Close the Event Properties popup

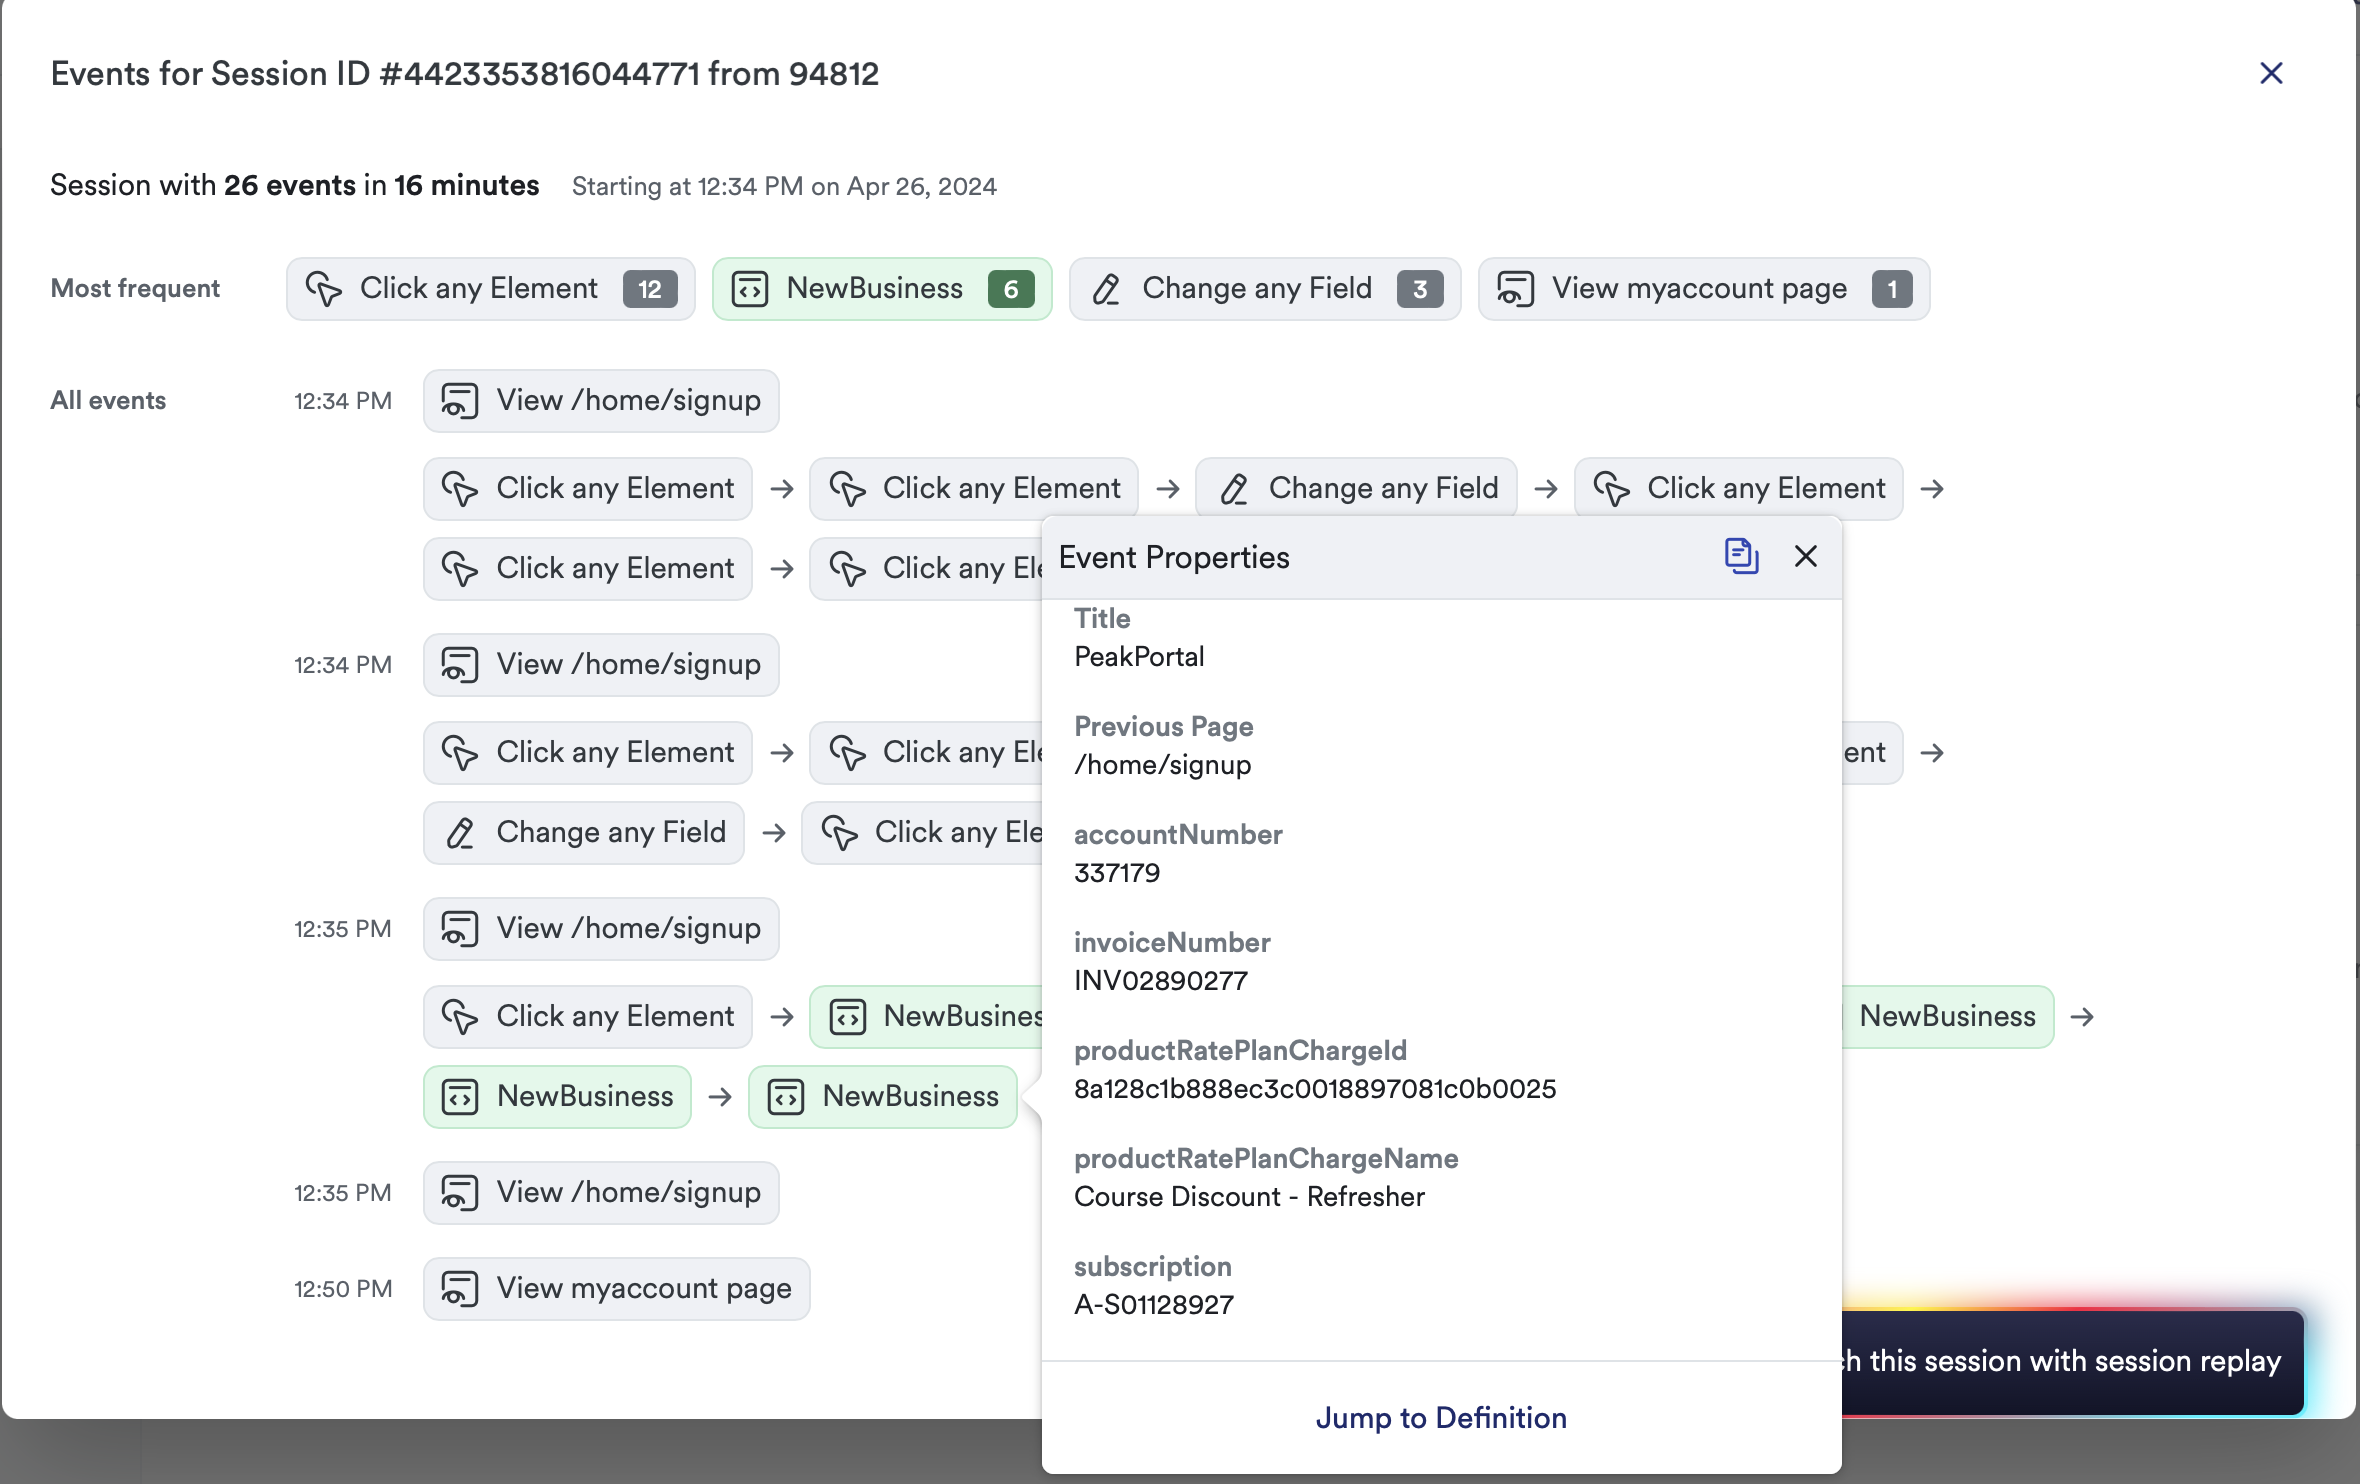(x=1805, y=556)
